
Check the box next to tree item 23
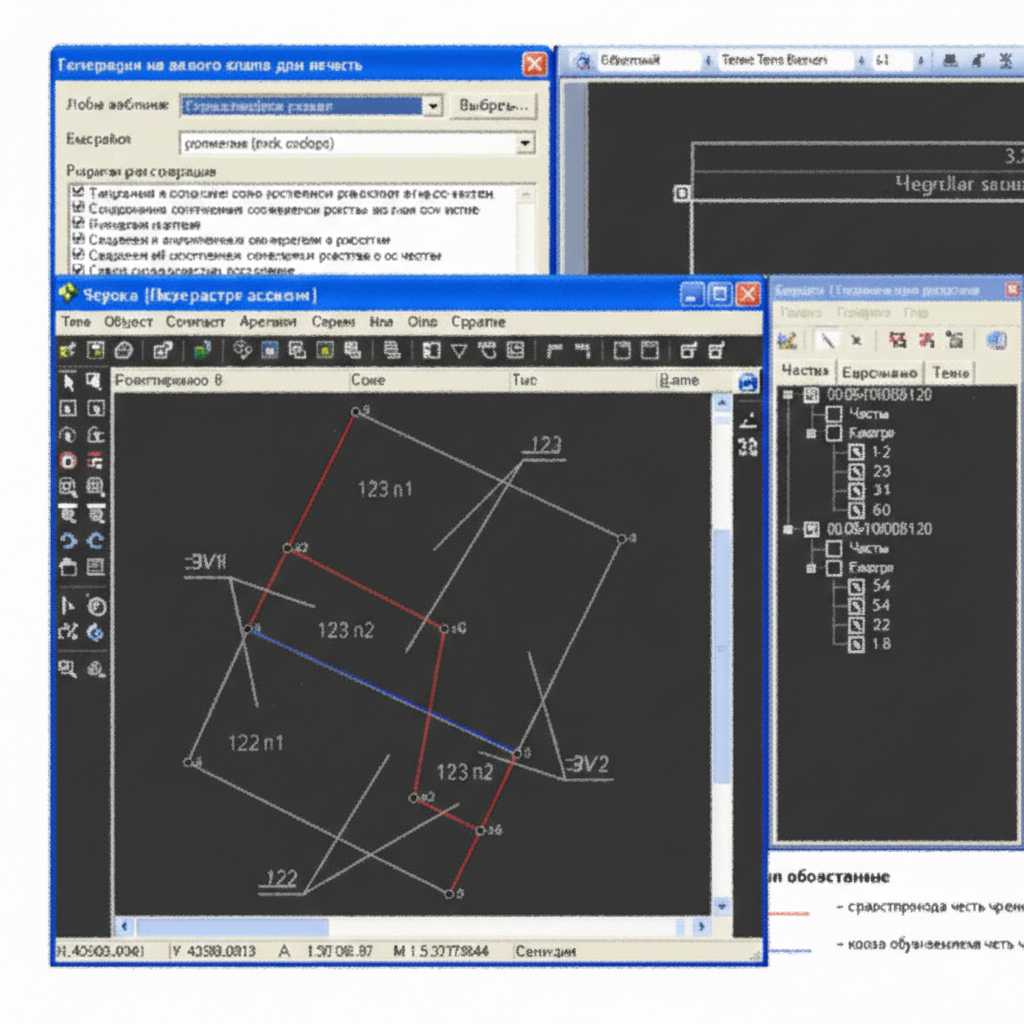click(856, 471)
